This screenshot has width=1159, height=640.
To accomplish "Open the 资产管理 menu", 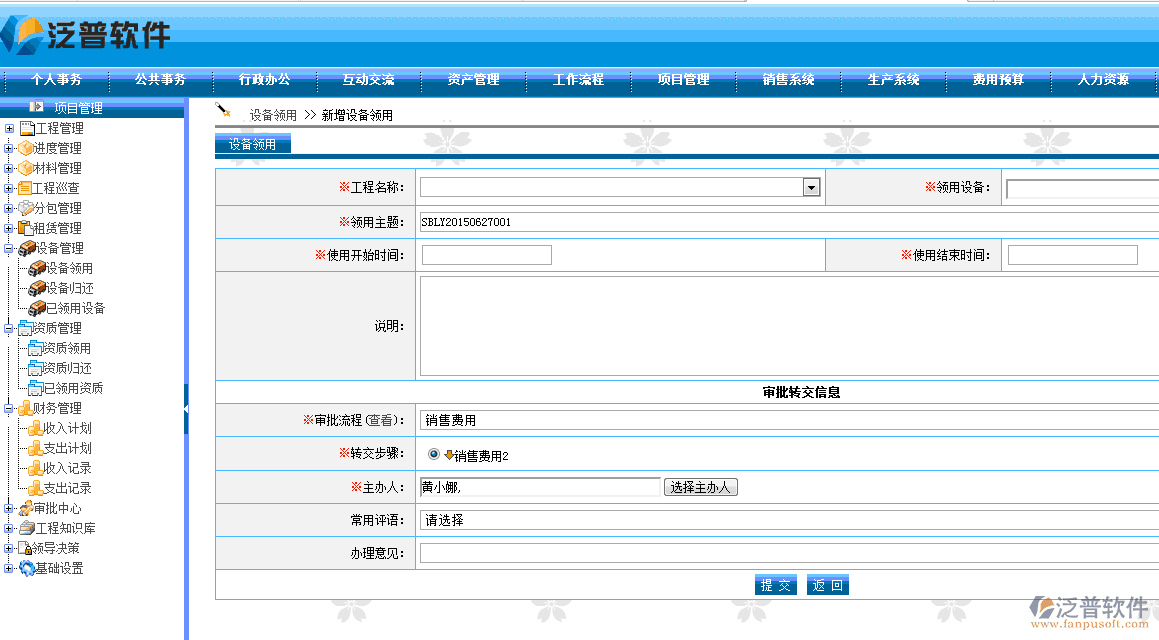I will click(x=473, y=80).
